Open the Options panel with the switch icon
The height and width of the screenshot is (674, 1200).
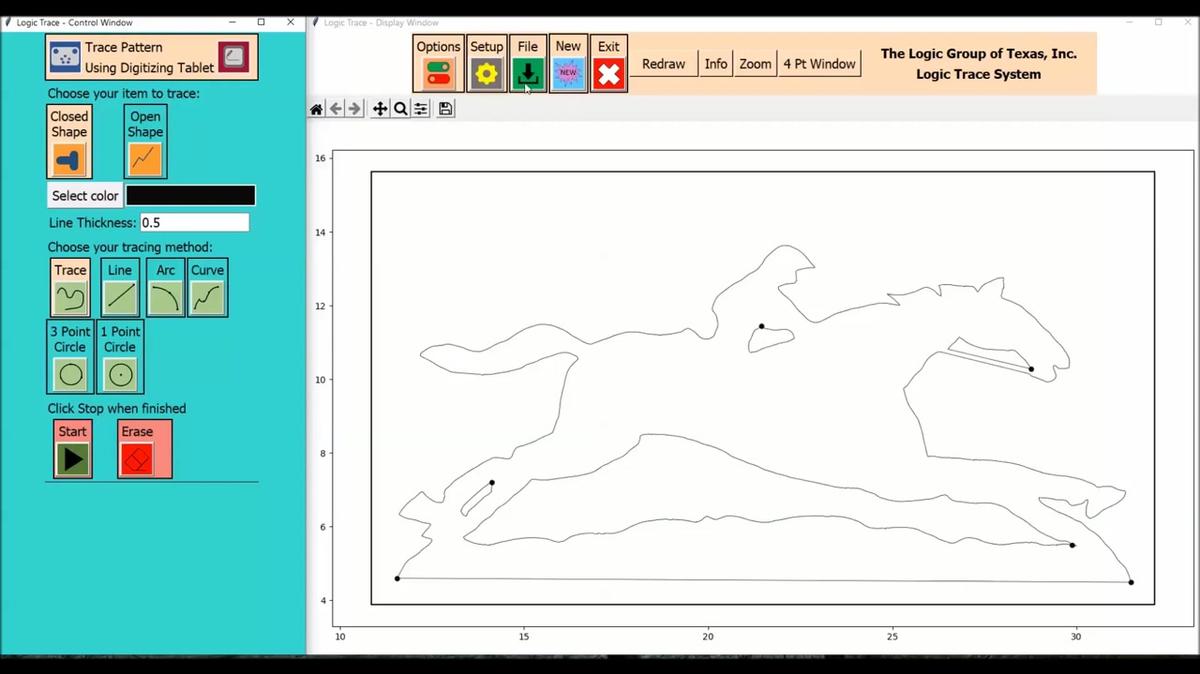pyautogui.click(x=438, y=62)
